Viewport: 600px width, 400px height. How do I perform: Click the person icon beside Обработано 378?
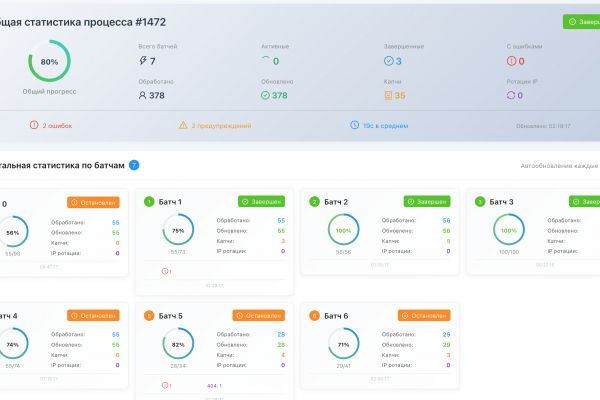[142, 95]
